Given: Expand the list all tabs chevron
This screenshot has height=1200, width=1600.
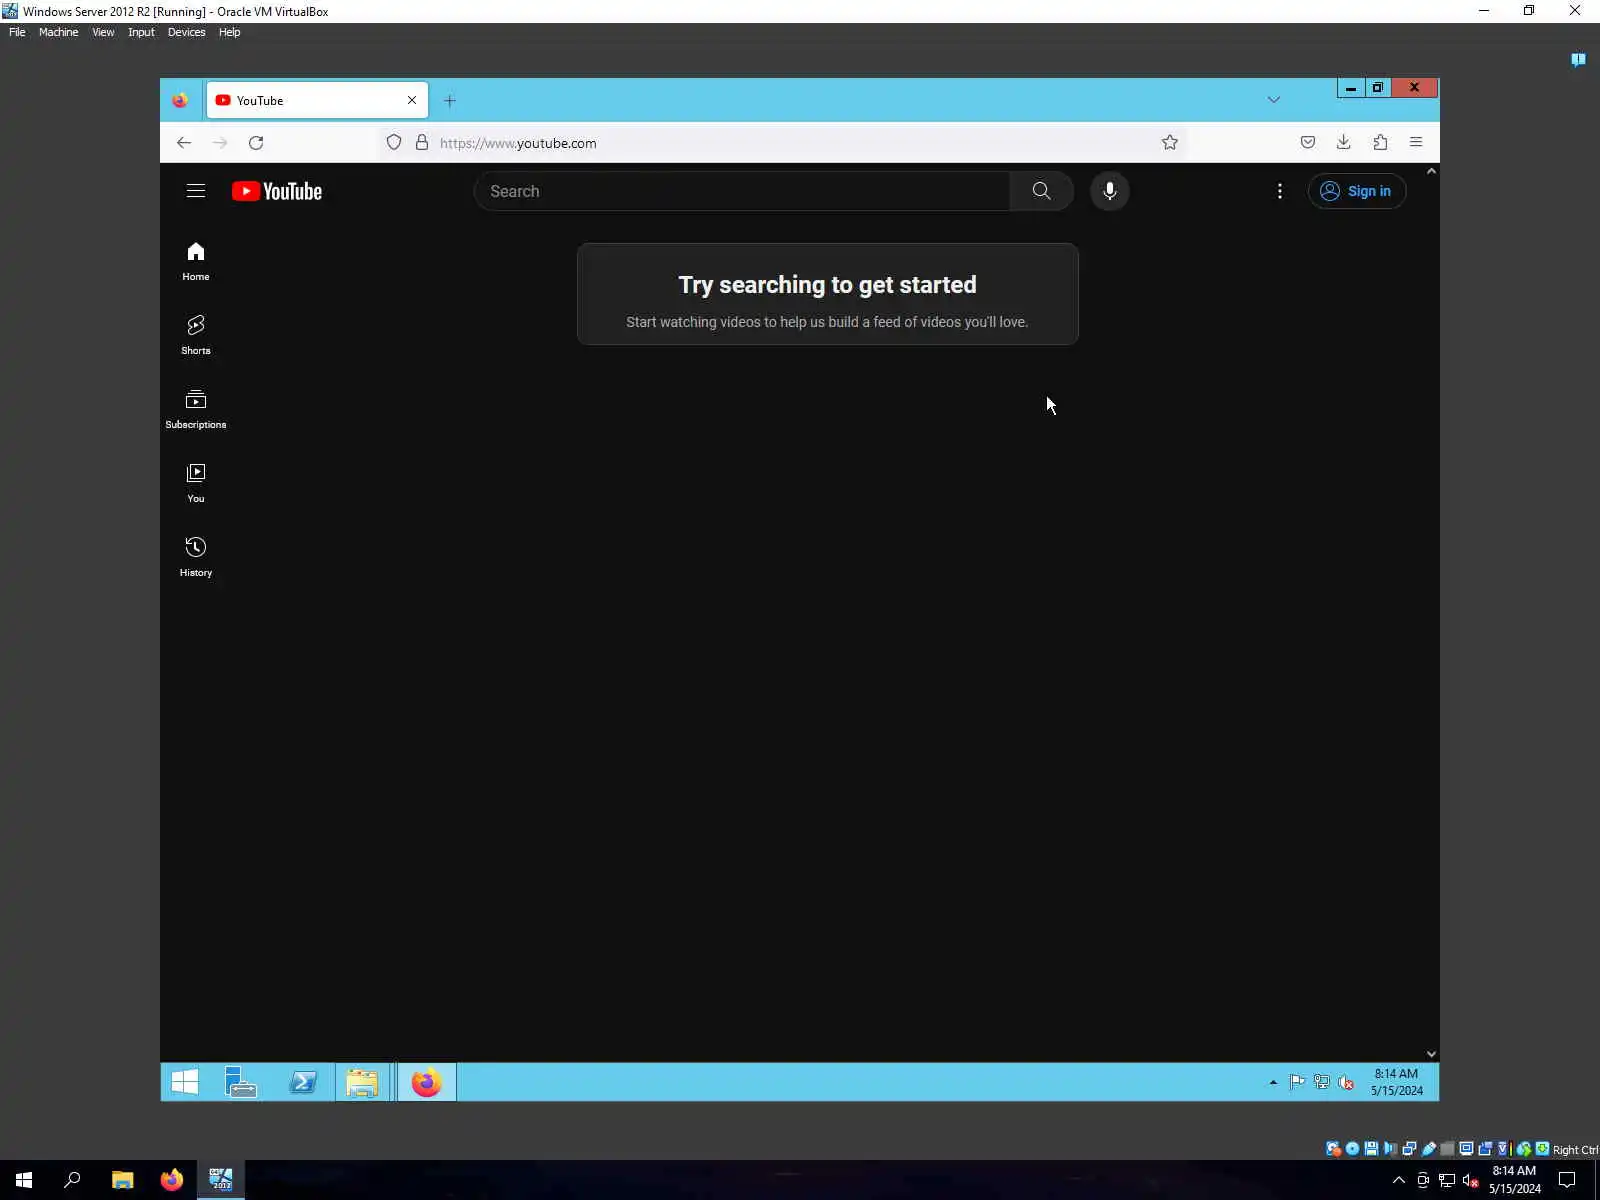Looking at the screenshot, I should [1274, 100].
